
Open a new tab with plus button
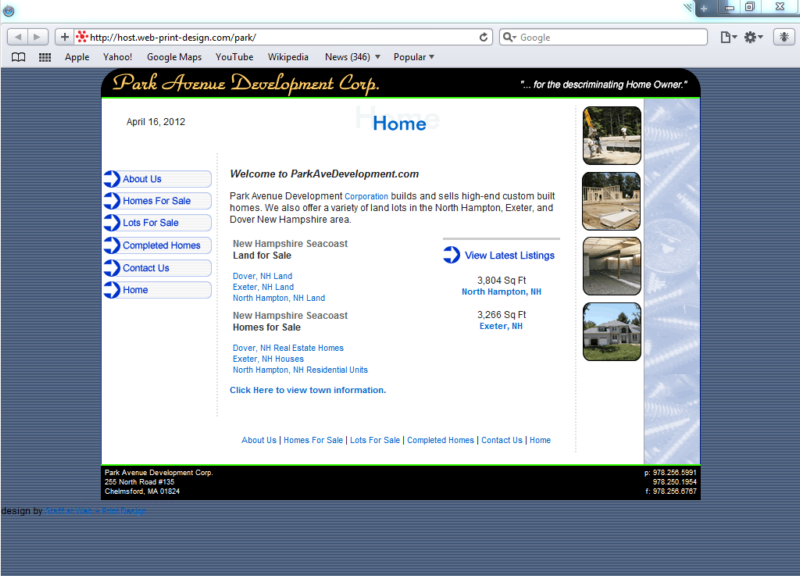pos(704,8)
